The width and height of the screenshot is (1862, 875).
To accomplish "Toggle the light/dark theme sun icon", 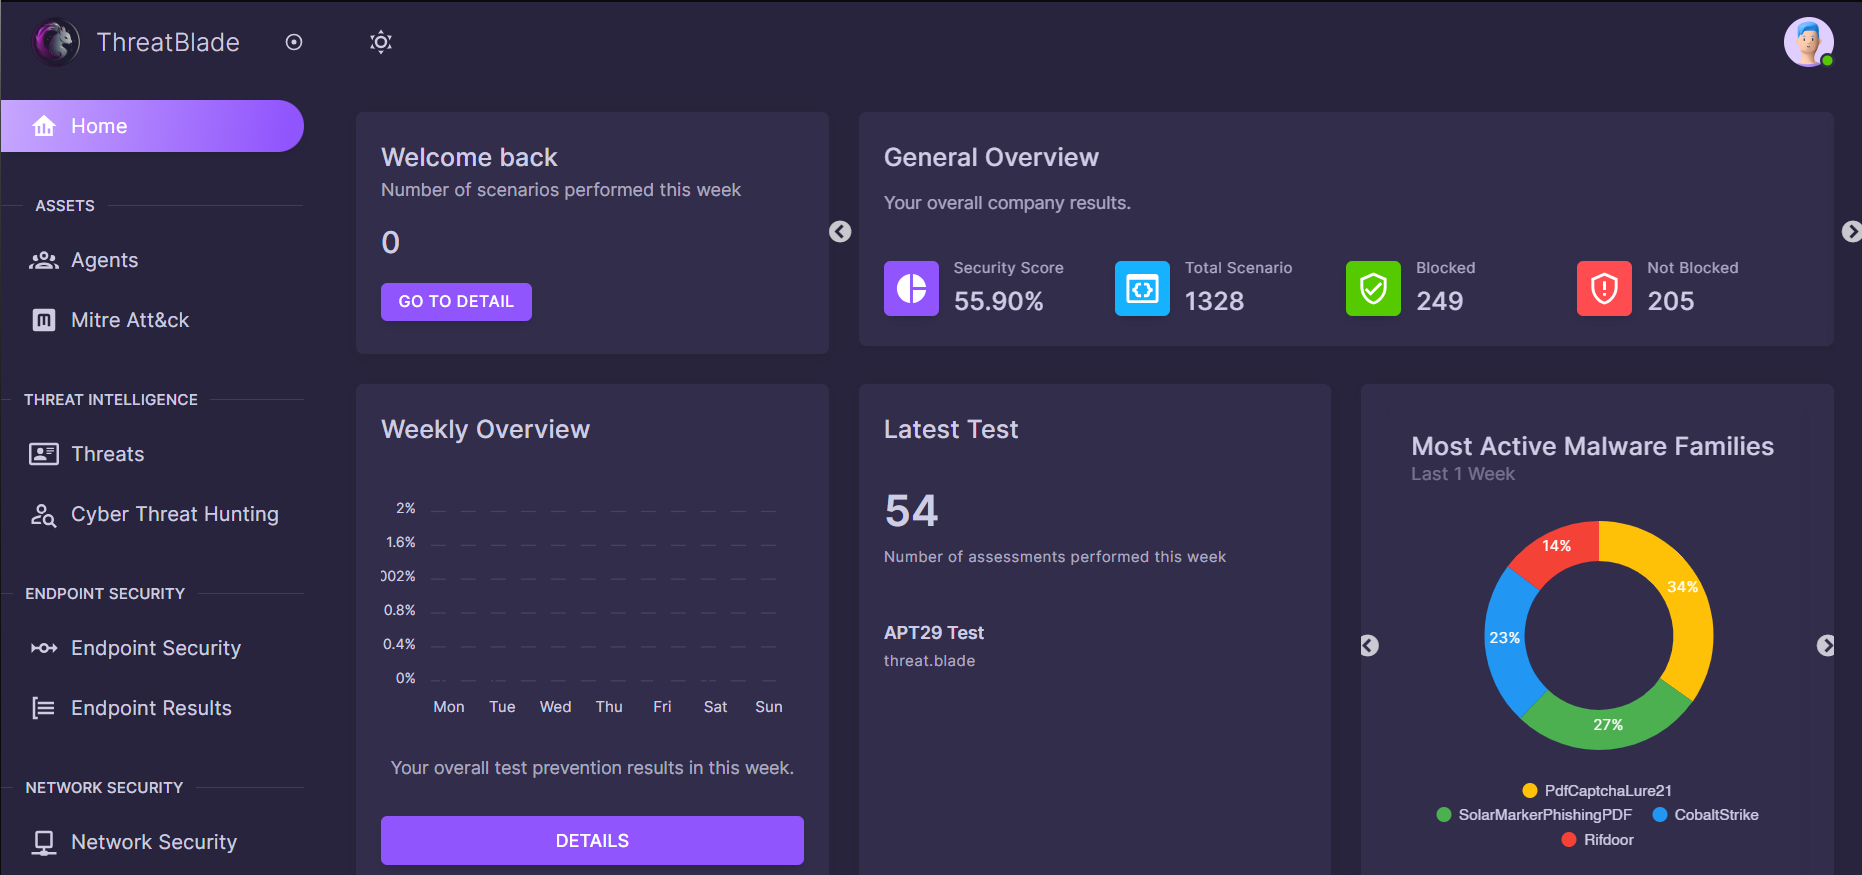I will click(381, 42).
